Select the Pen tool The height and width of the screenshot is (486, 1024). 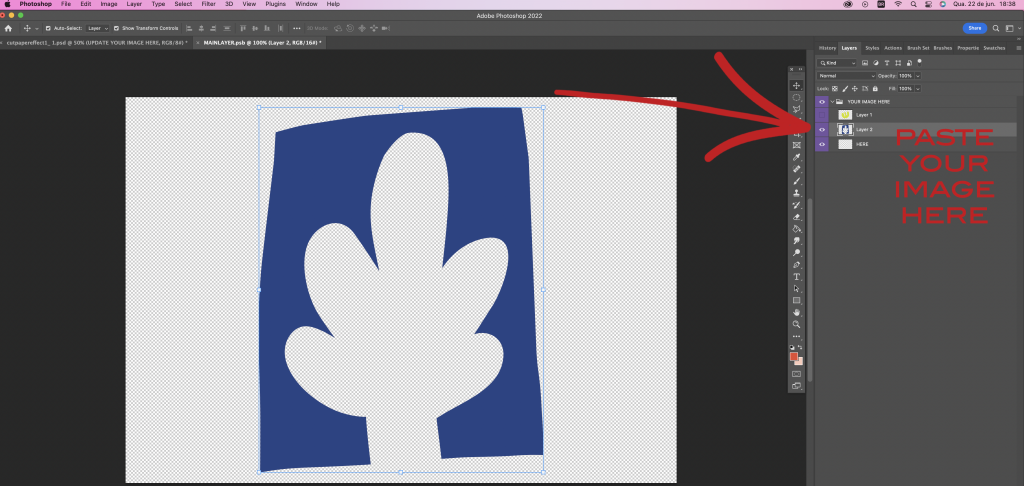(796, 265)
